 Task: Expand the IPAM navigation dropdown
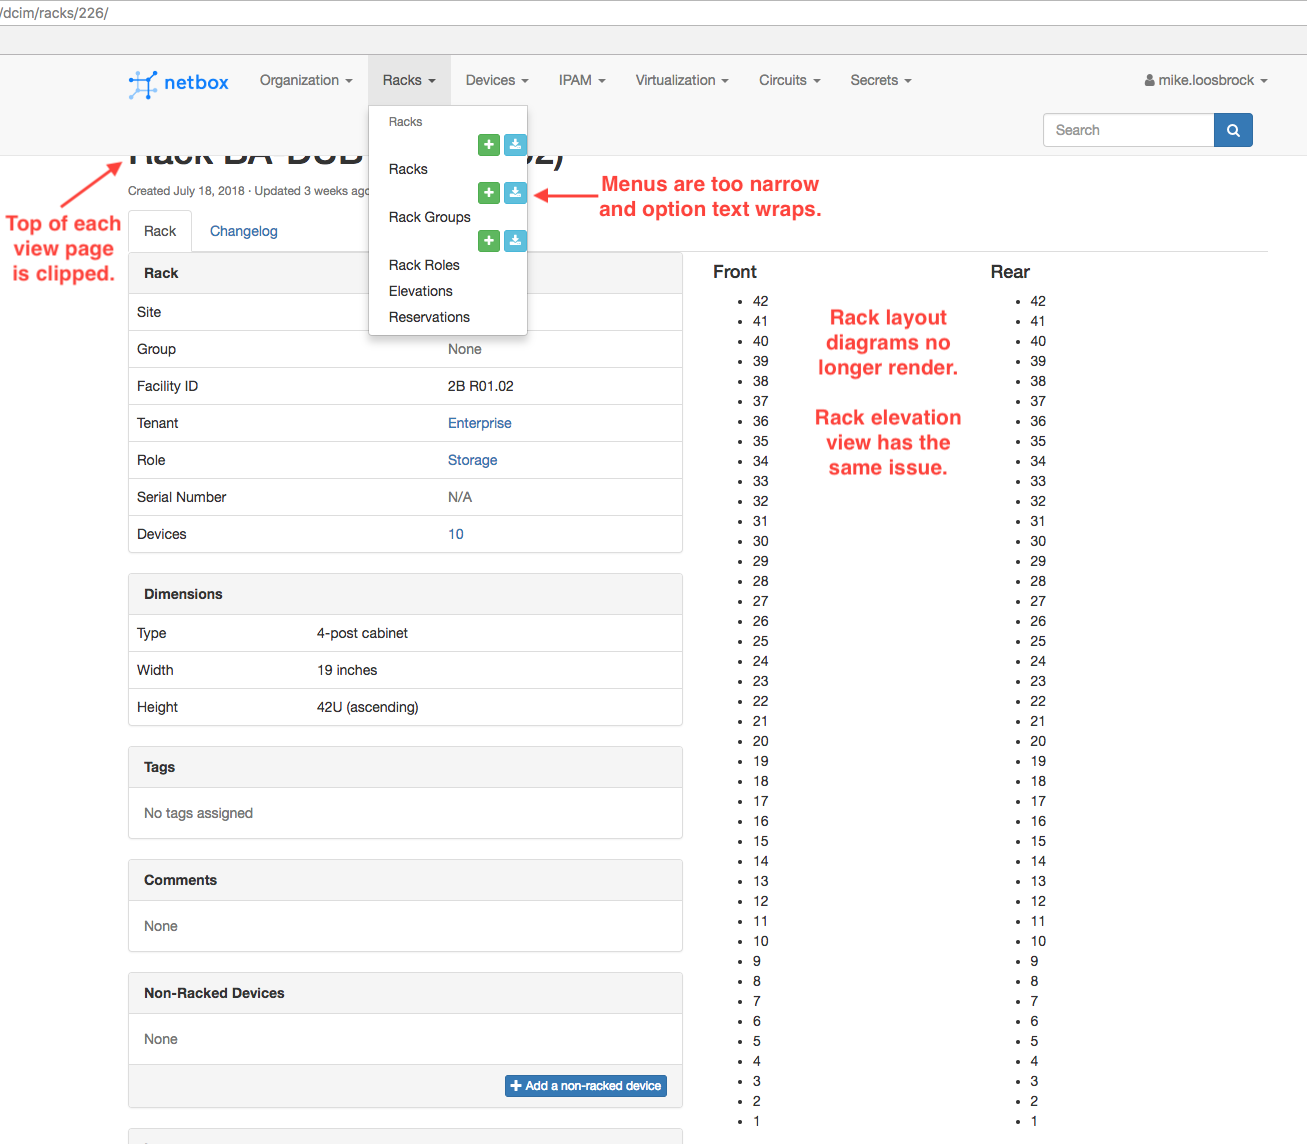[582, 80]
